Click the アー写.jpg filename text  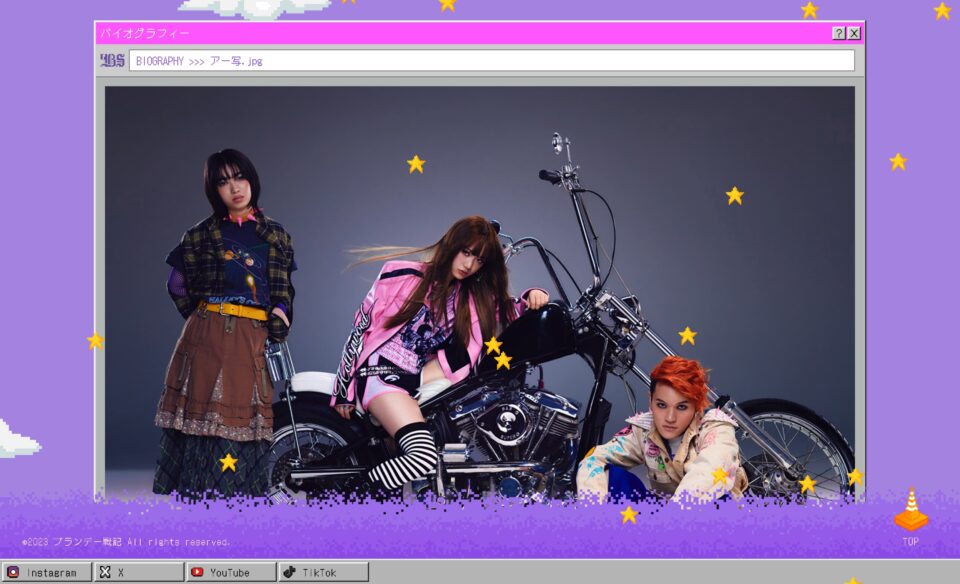(x=236, y=61)
